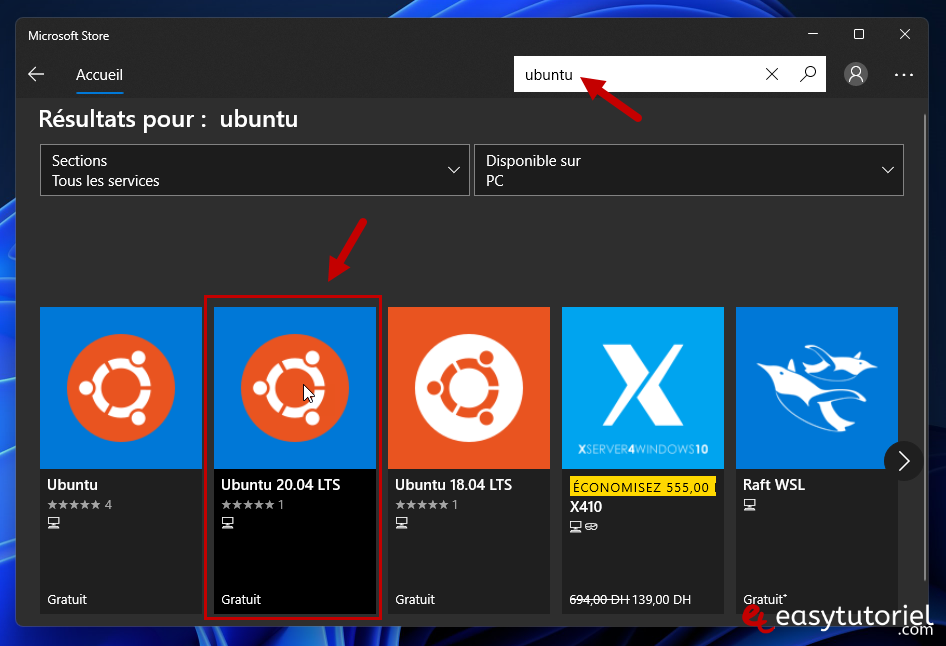Go back with the back arrow
Viewport: 946px width, 646px height.
point(36,74)
